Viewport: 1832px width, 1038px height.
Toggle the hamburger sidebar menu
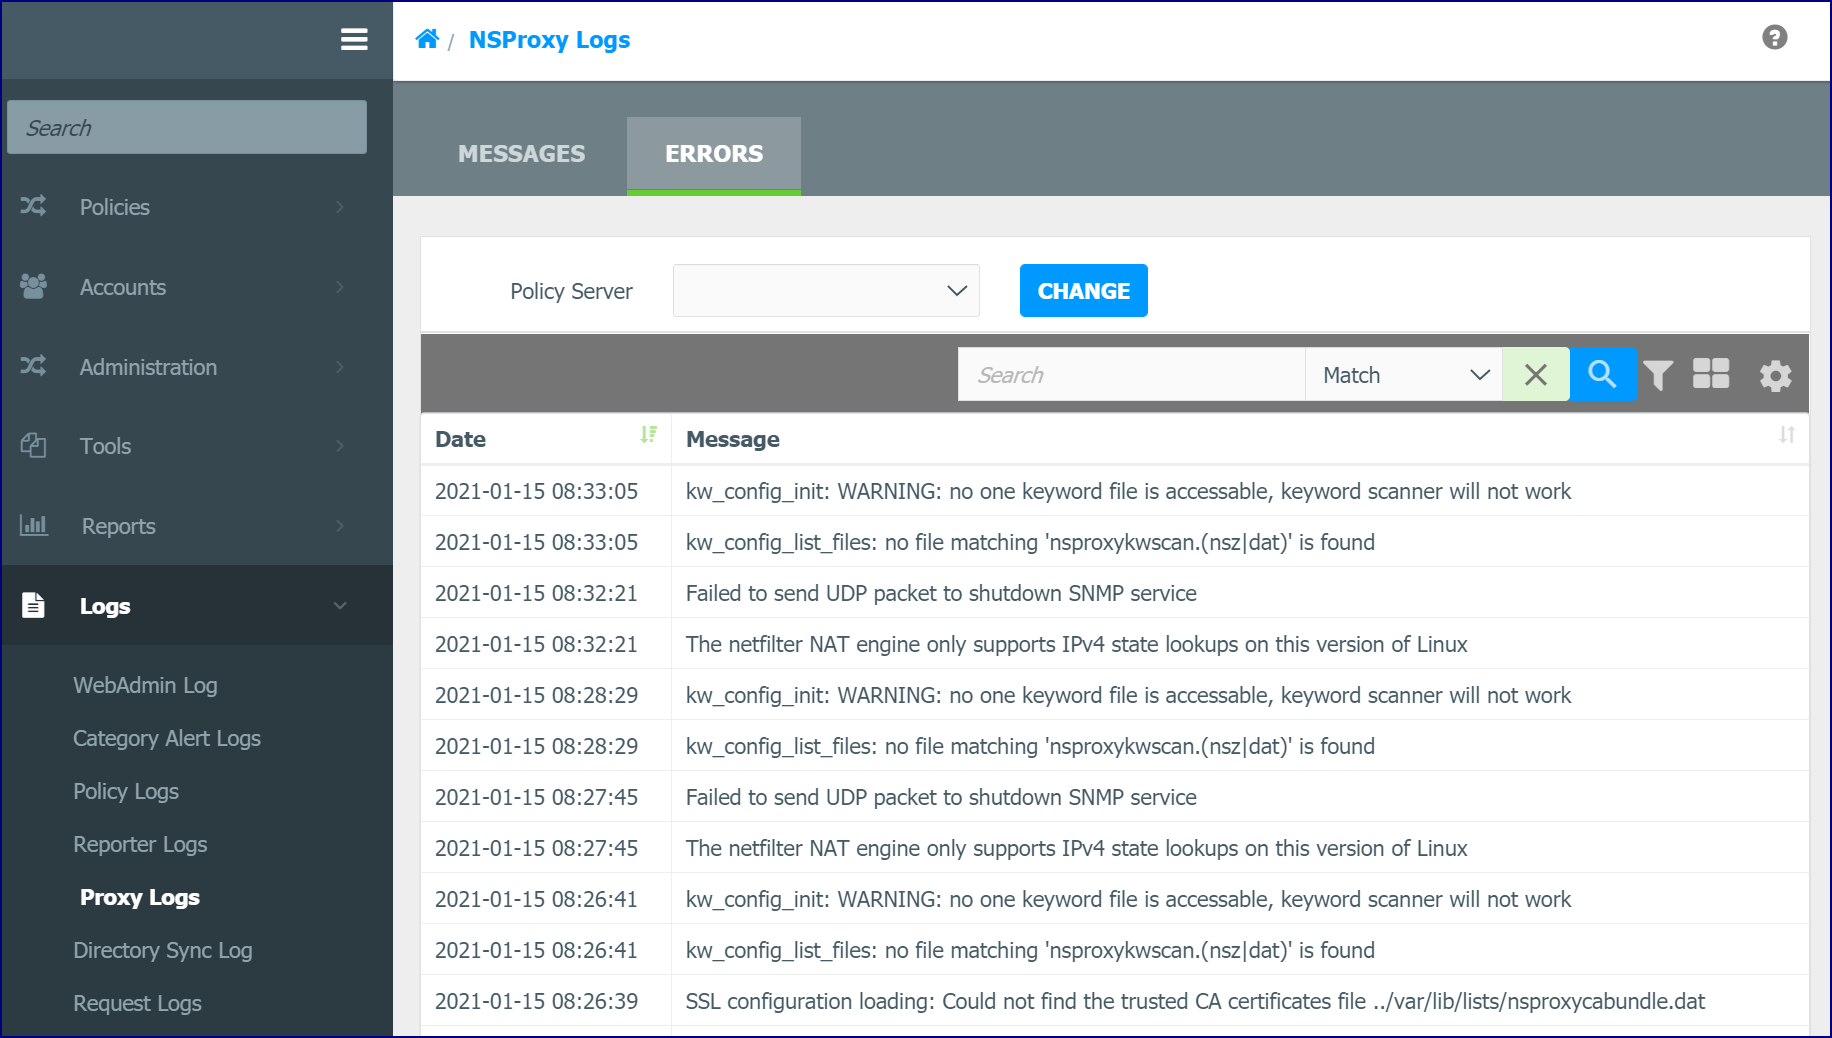click(x=354, y=40)
